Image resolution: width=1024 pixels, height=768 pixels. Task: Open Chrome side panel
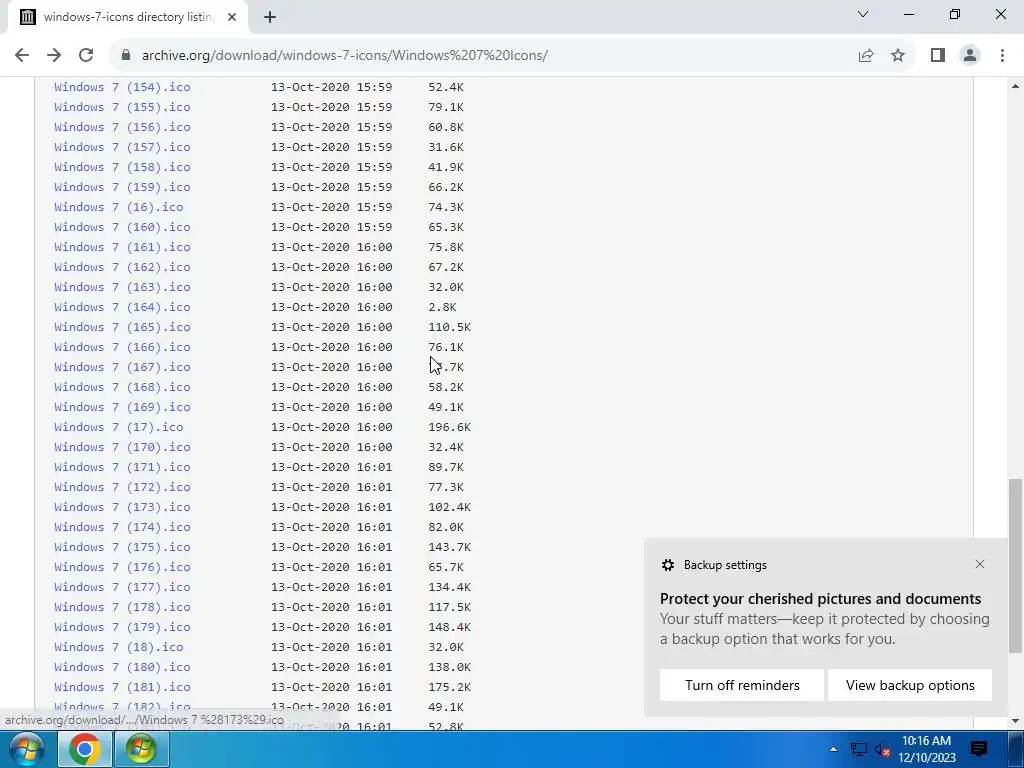pyautogui.click(x=938, y=55)
